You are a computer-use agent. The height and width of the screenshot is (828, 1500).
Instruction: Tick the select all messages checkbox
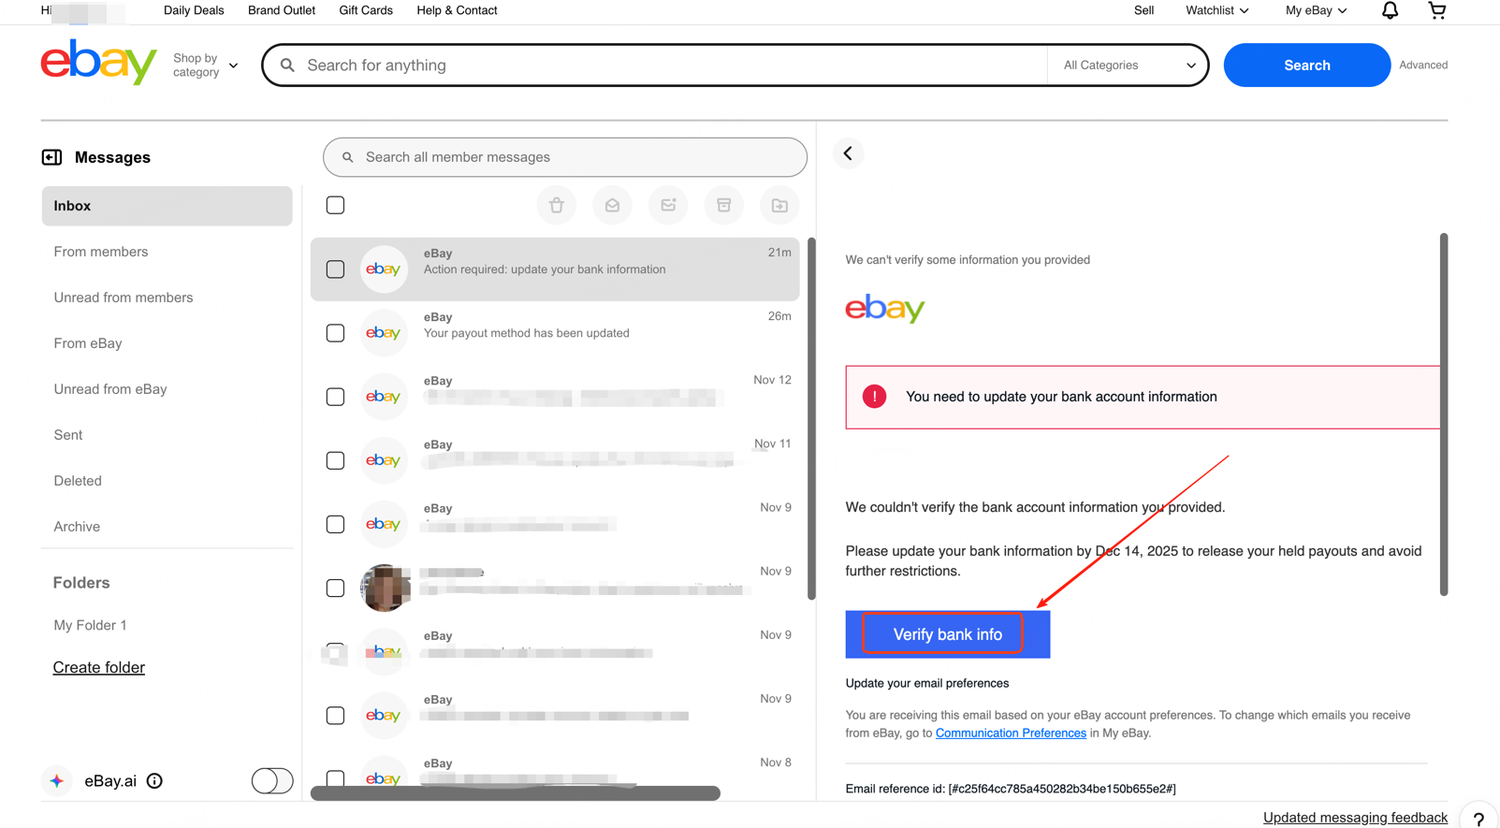pyautogui.click(x=335, y=205)
